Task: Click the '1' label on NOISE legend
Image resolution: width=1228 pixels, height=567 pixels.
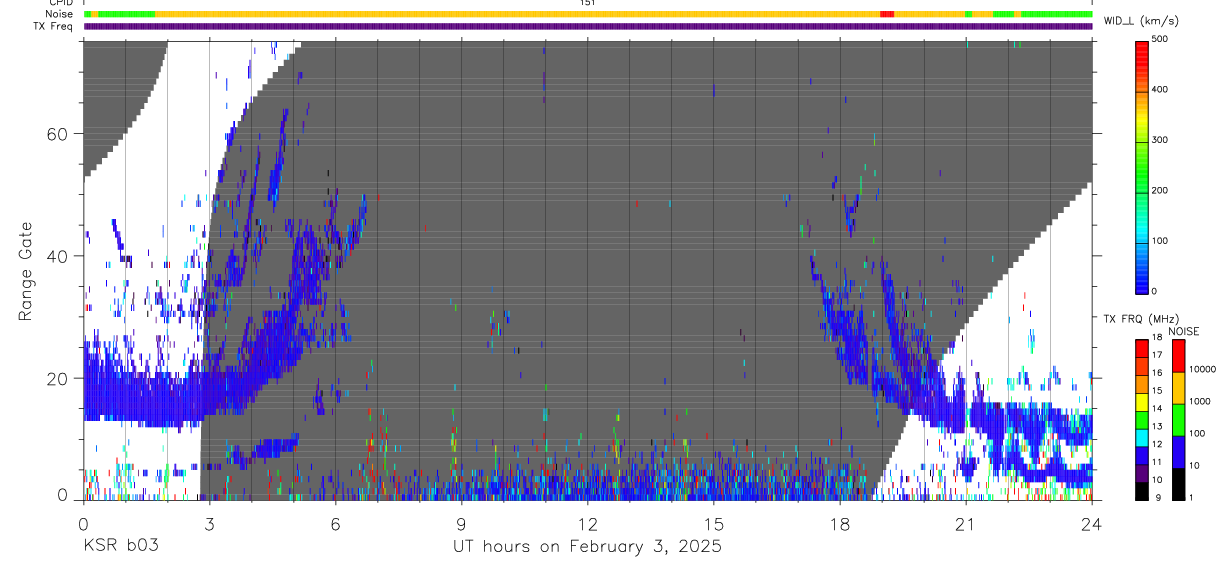Action: [1192, 497]
